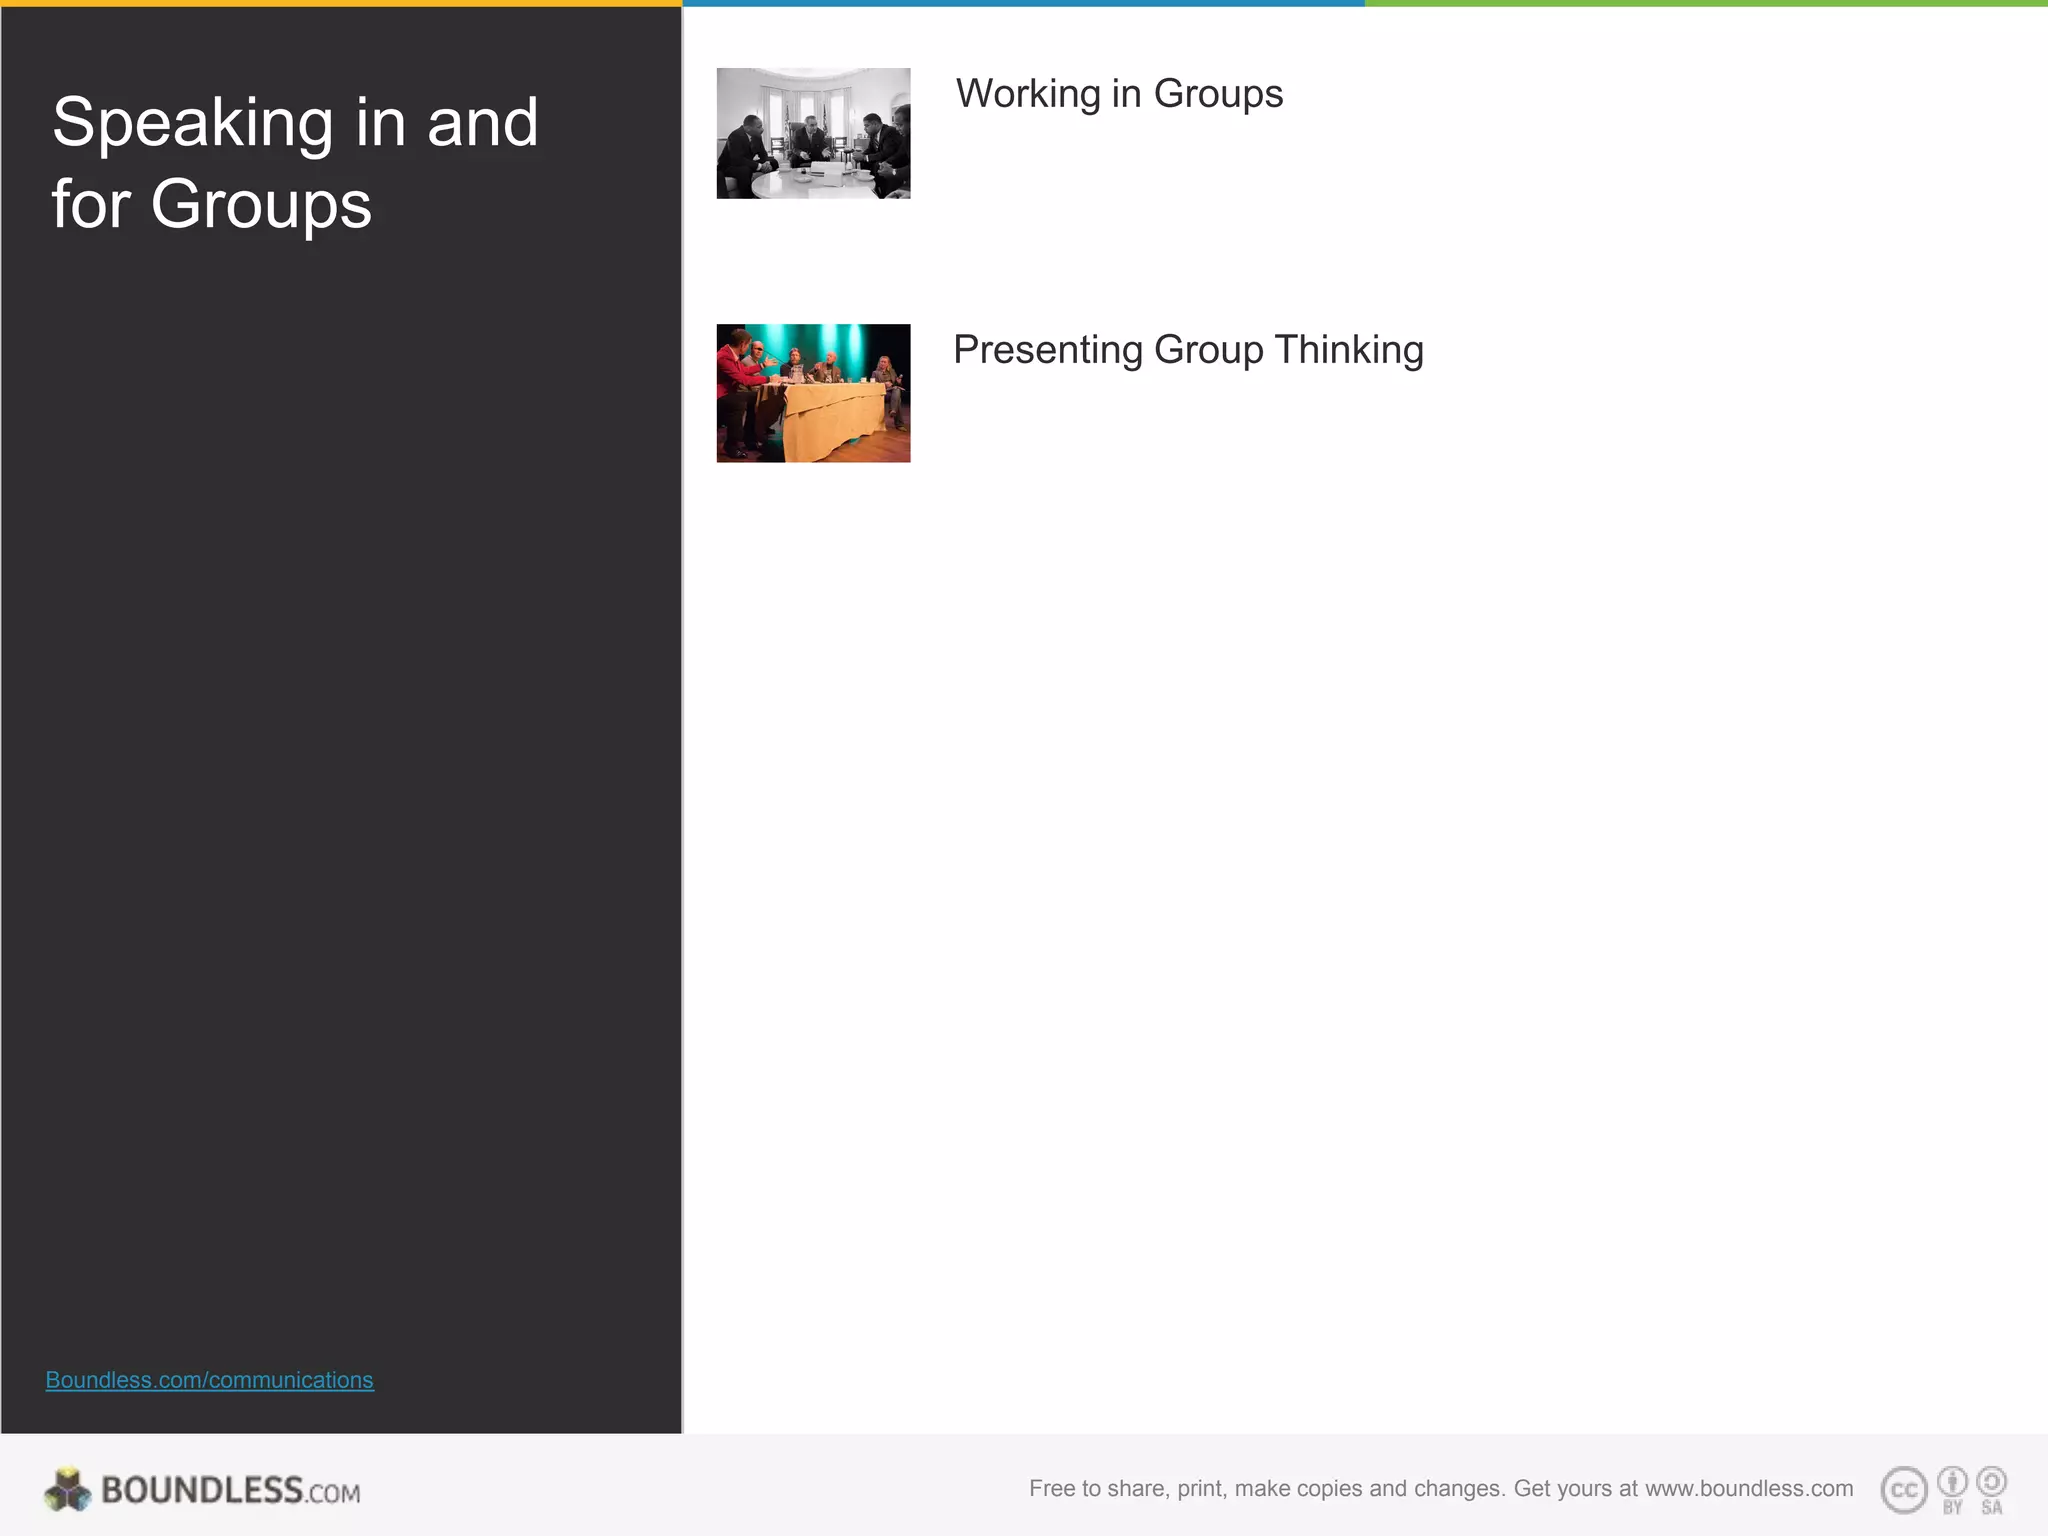Click the ShareAlike SA license icon

(x=1992, y=1490)
